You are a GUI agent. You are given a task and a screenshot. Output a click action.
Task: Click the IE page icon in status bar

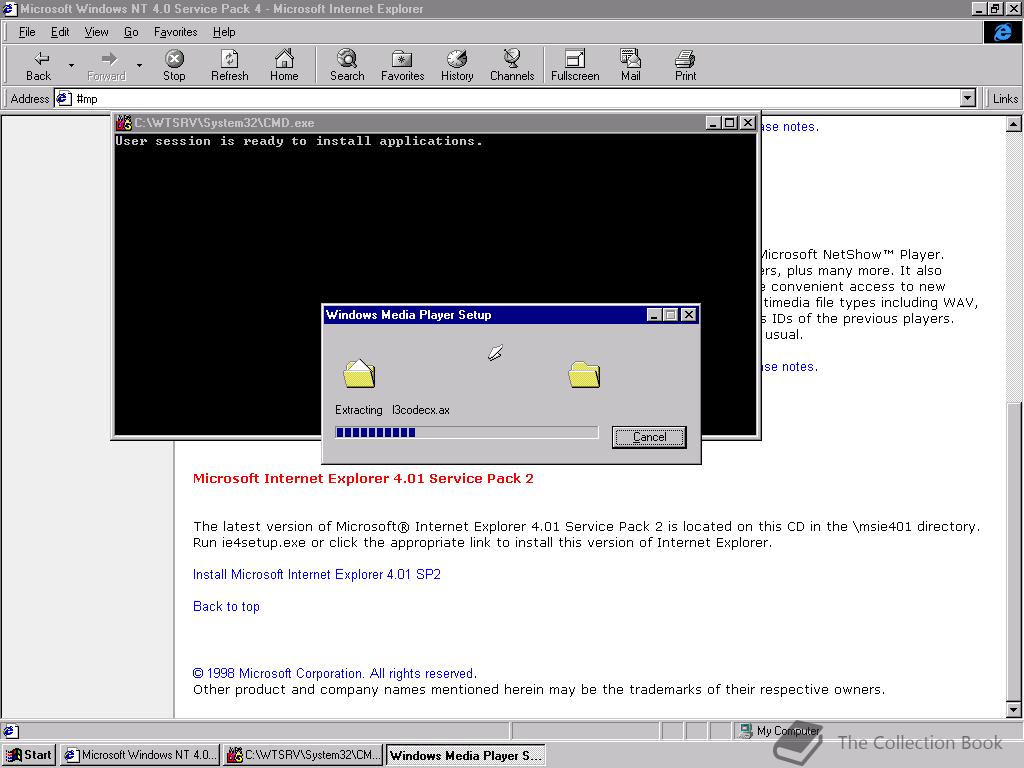coord(11,731)
